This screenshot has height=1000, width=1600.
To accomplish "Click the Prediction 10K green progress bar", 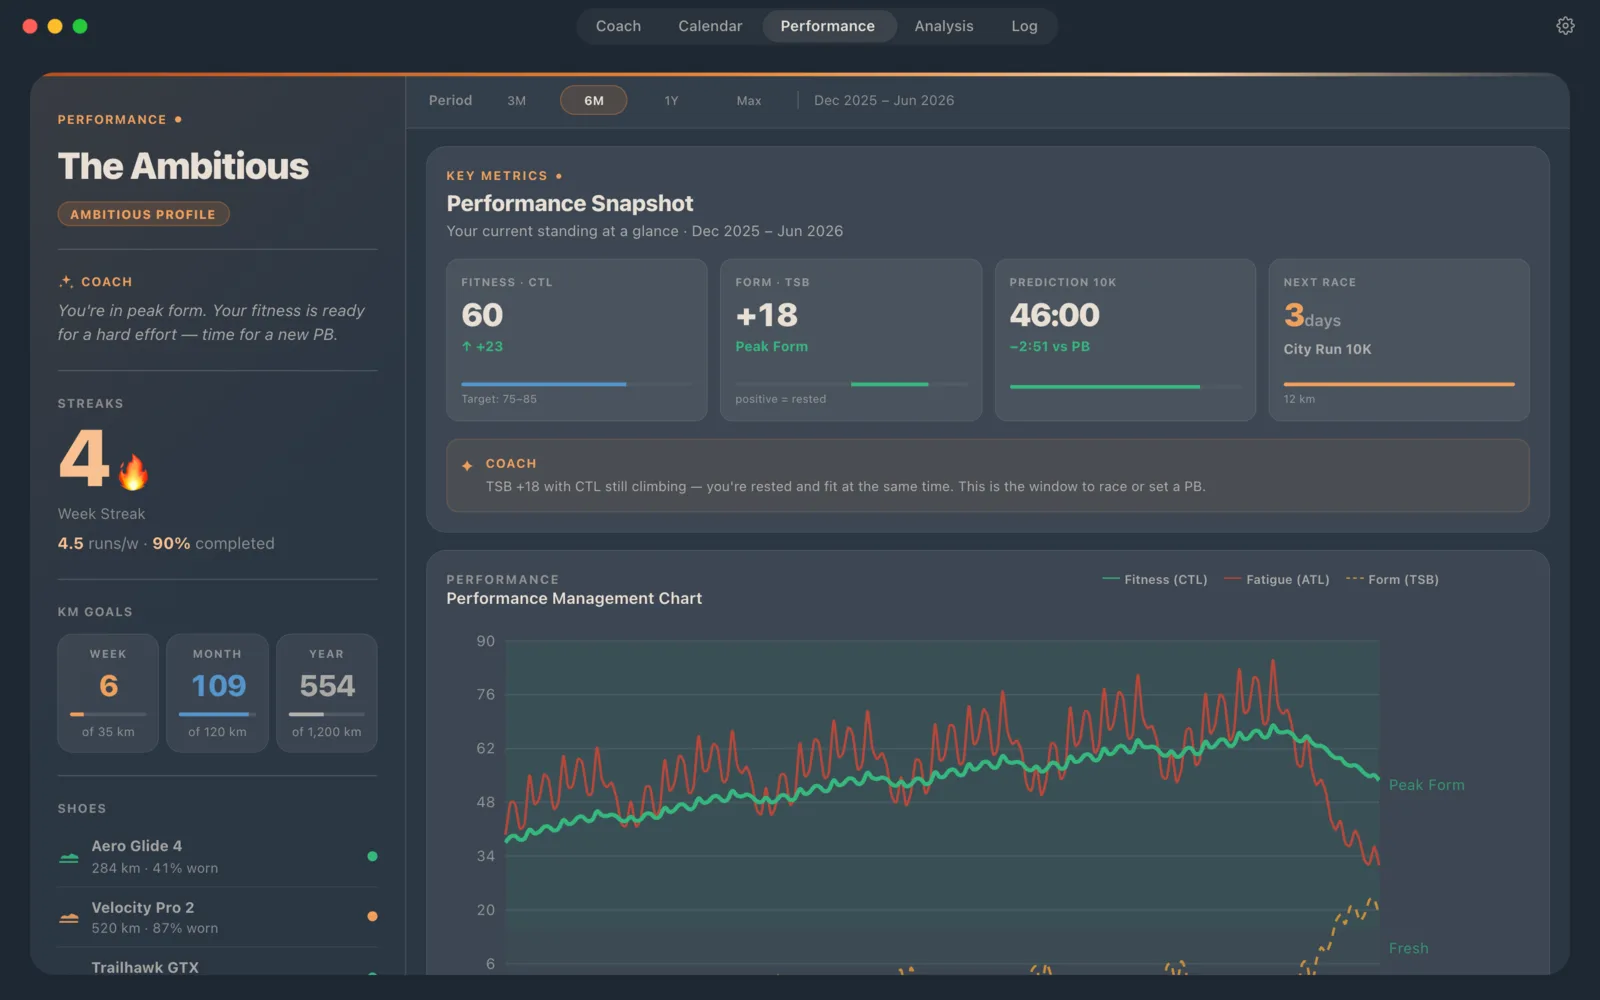I will (x=1105, y=386).
